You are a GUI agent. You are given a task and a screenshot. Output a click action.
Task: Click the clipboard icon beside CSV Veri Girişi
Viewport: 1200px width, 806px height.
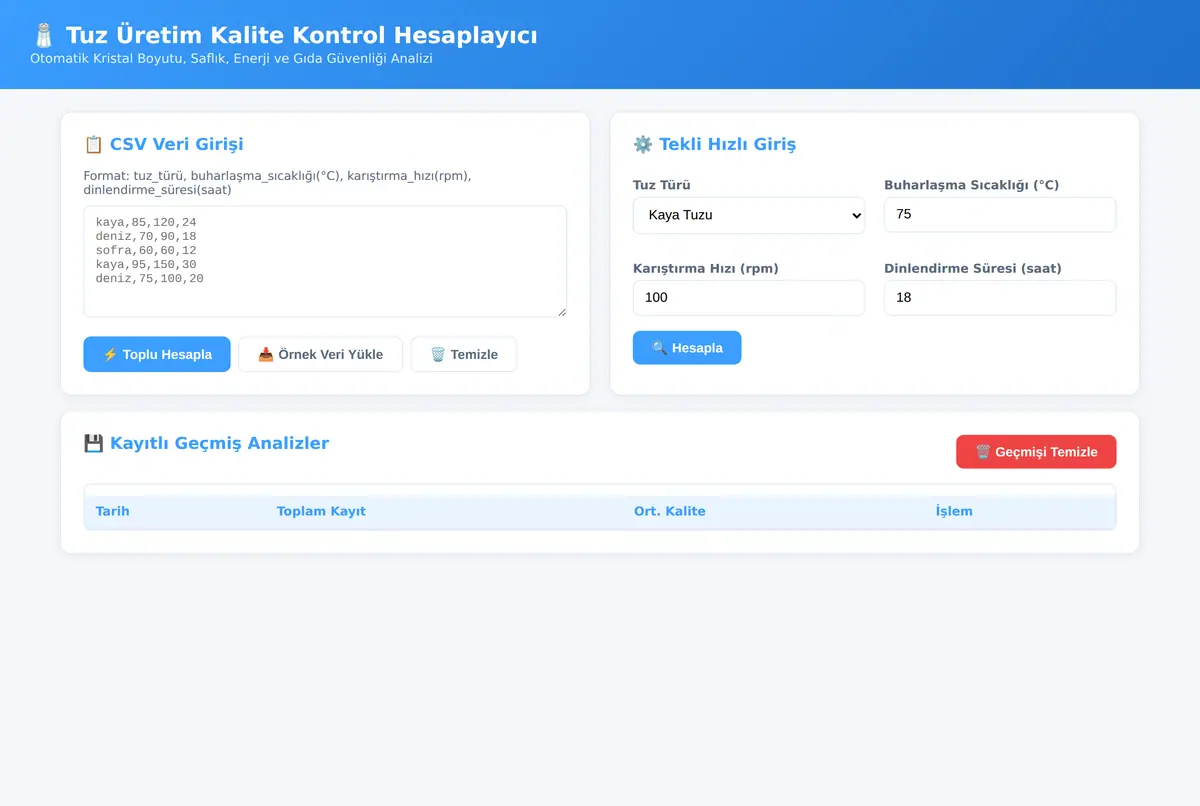pos(94,144)
